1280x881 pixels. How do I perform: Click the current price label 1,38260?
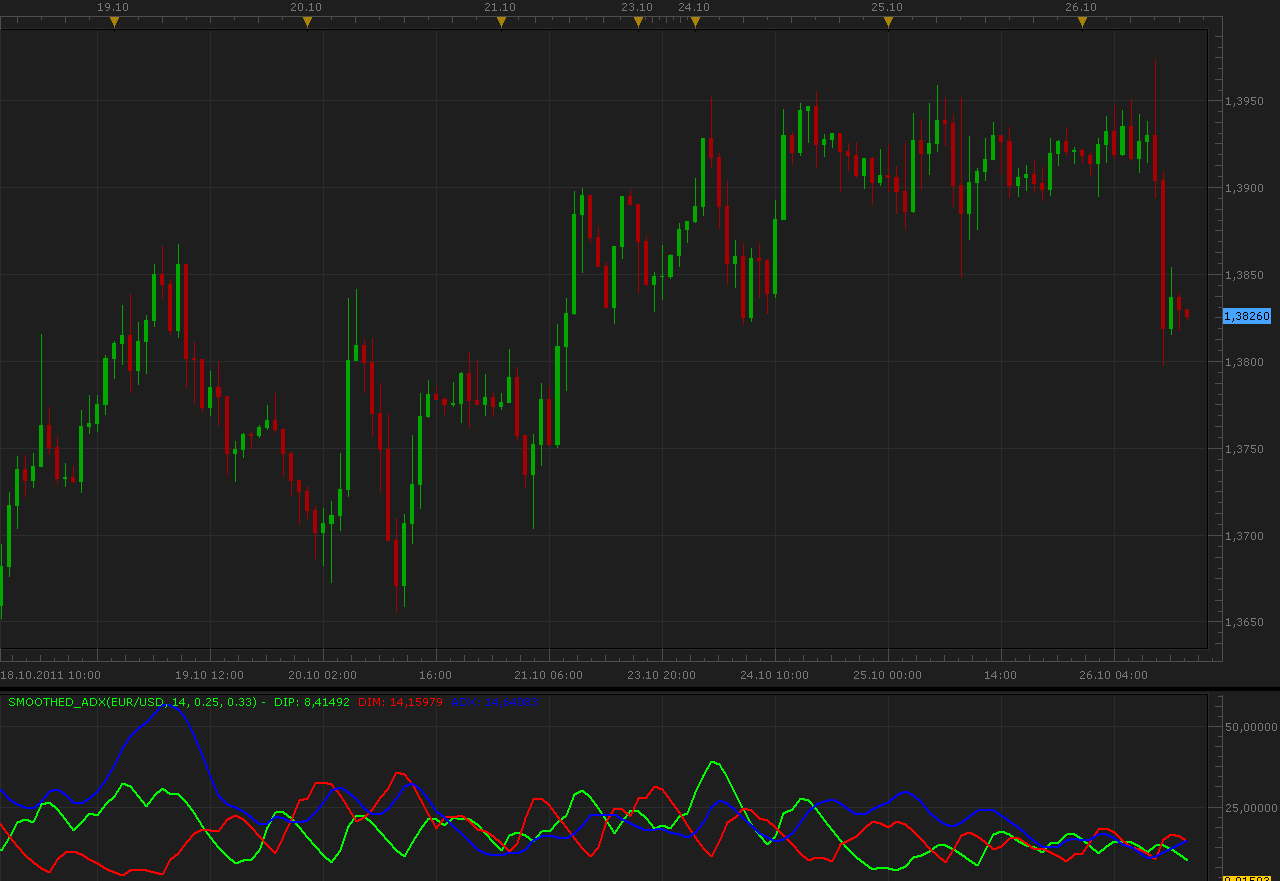pyautogui.click(x=1247, y=316)
